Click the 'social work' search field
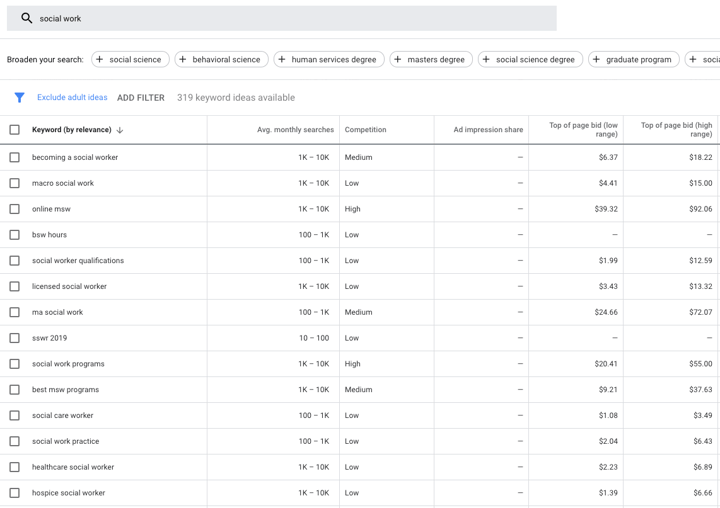This screenshot has width=720, height=508. (x=281, y=18)
